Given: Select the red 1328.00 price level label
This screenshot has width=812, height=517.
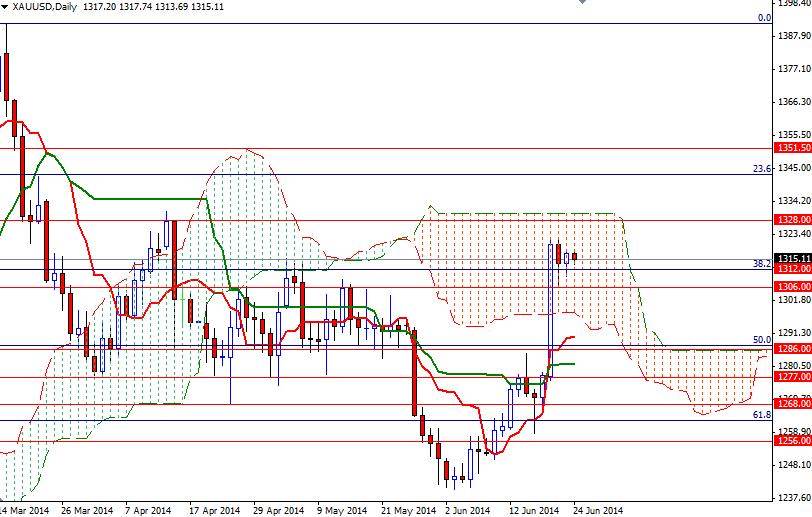Looking at the screenshot, I should point(792,220).
